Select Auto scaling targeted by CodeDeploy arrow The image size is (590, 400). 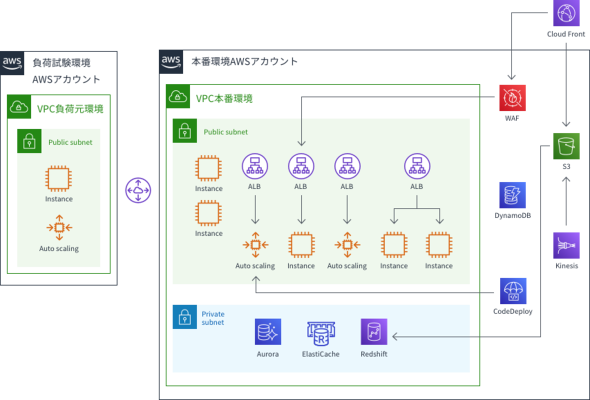coord(255,245)
